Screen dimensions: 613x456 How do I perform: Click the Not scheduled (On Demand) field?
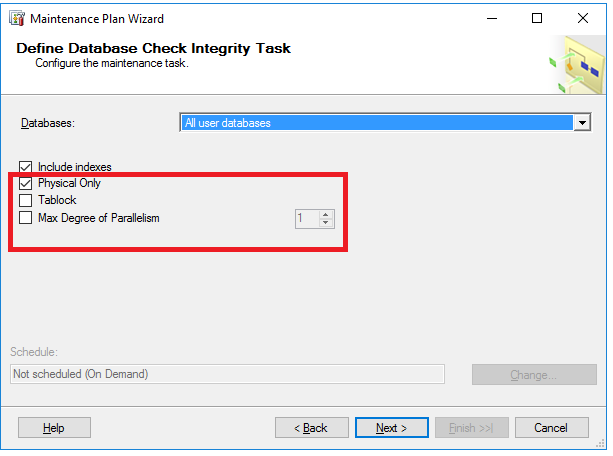click(226, 374)
